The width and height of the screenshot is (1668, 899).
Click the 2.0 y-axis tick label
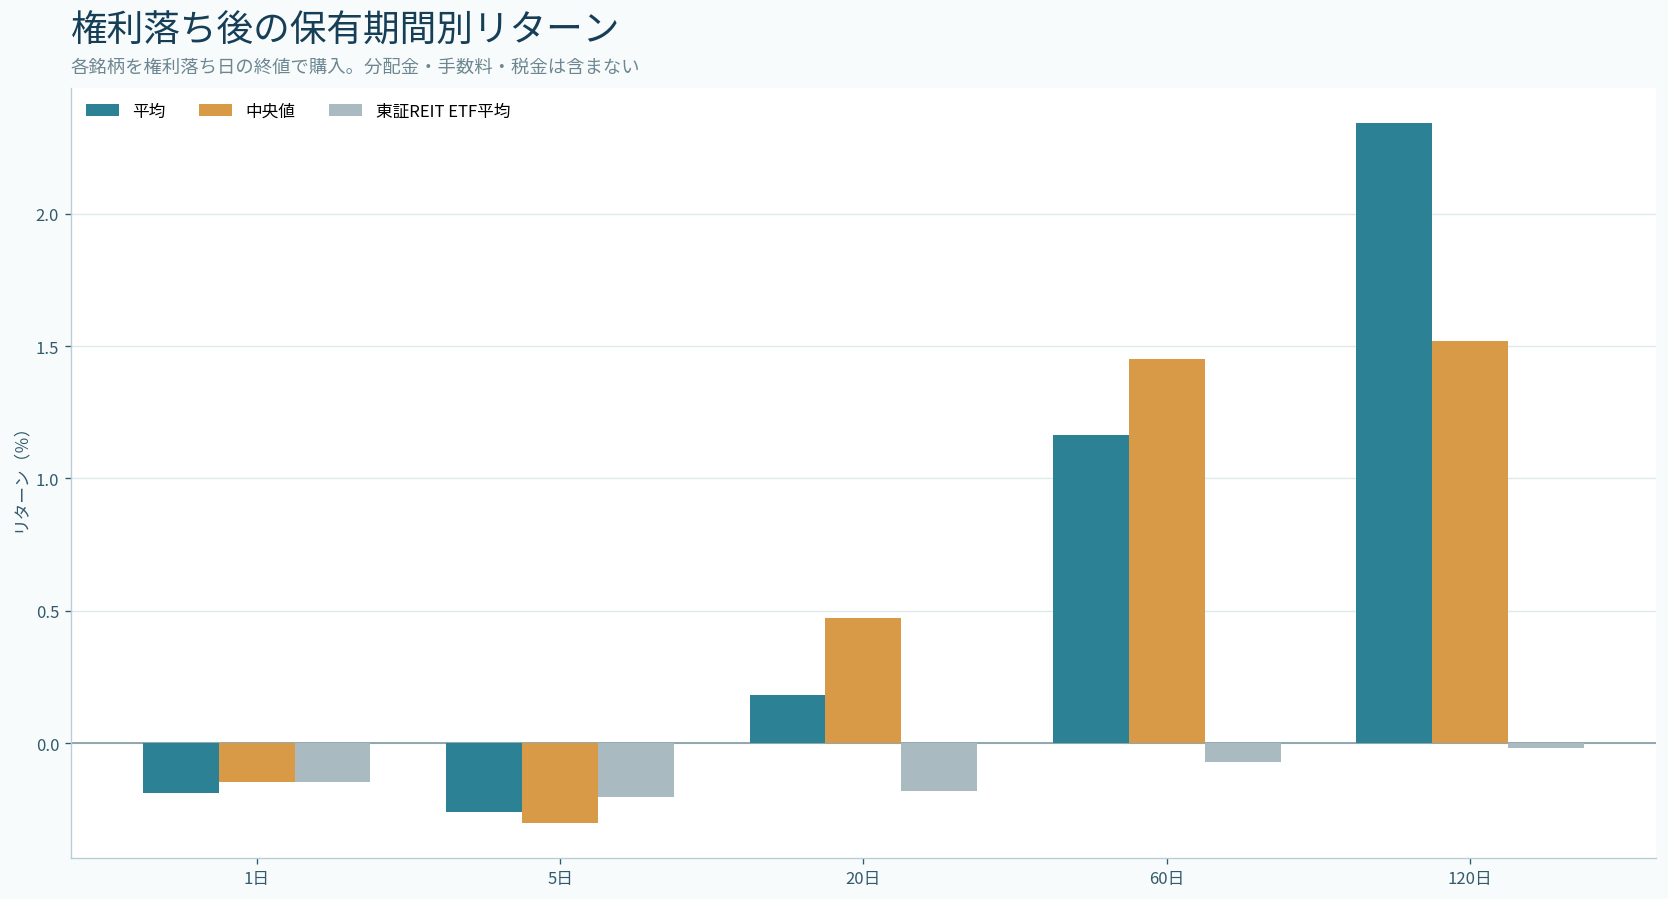pos(48,215)
